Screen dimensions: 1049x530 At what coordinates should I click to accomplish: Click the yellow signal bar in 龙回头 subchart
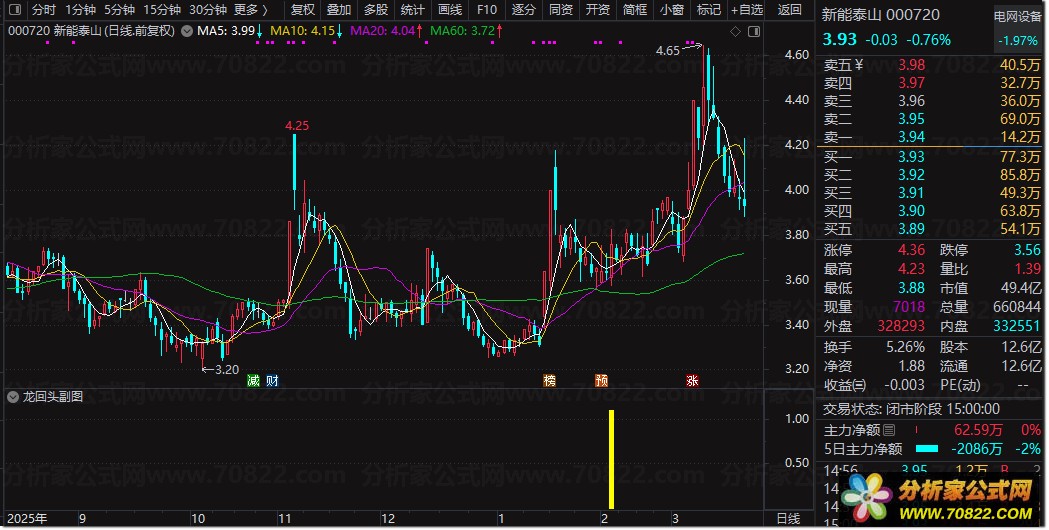click(x=610, y=458)
